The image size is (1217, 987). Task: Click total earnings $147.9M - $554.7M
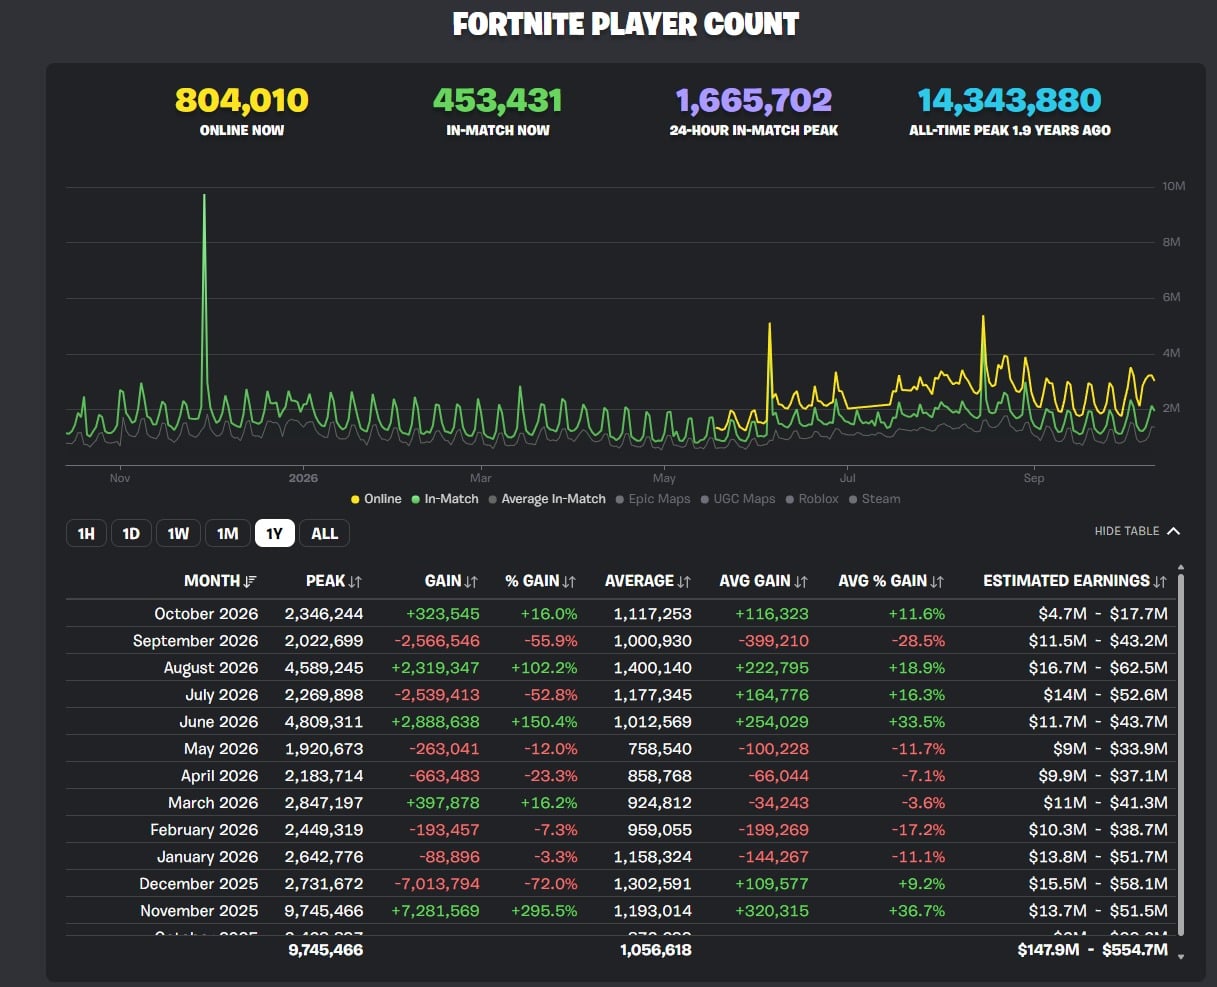[x=1093, y=950]
